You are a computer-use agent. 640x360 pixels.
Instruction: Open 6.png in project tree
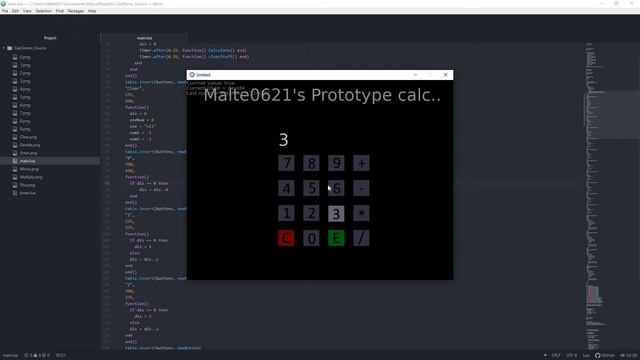coord(25,105)
